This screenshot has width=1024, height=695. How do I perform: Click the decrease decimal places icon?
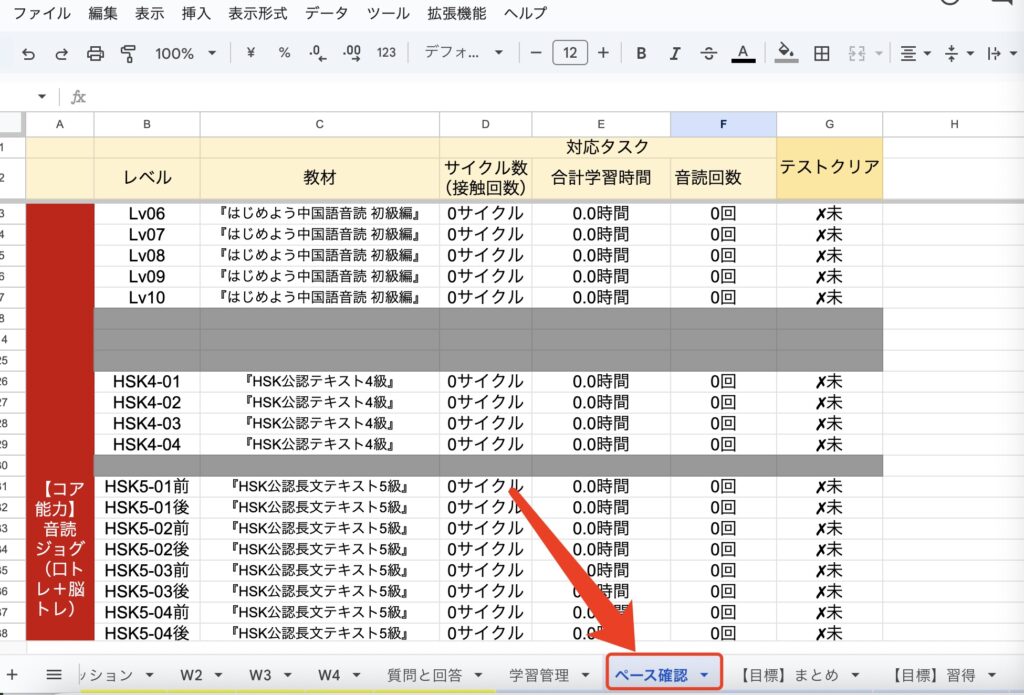tap(317, 54)
